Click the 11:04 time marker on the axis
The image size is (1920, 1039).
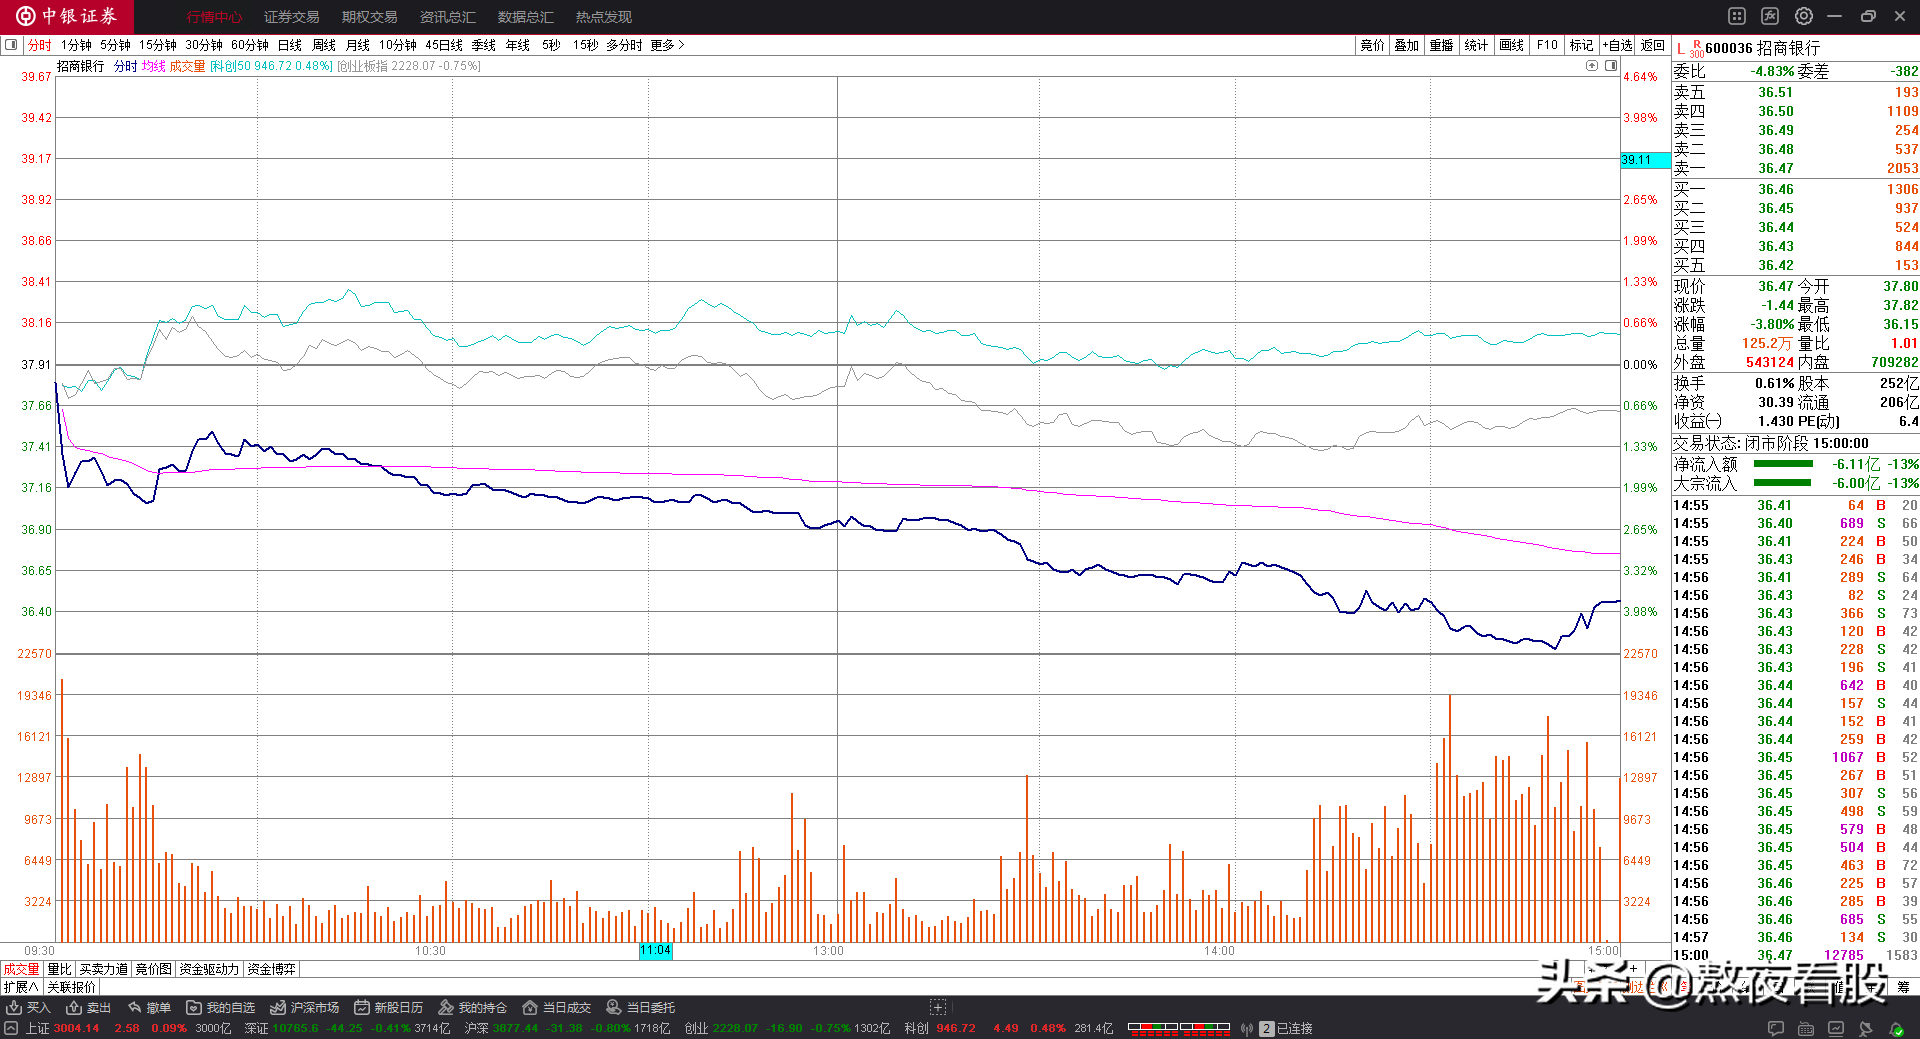click(656, 950)
